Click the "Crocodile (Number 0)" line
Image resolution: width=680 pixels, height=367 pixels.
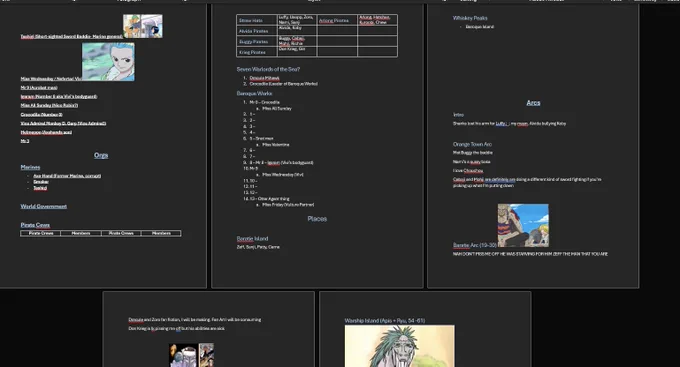(x=42, y=115)
